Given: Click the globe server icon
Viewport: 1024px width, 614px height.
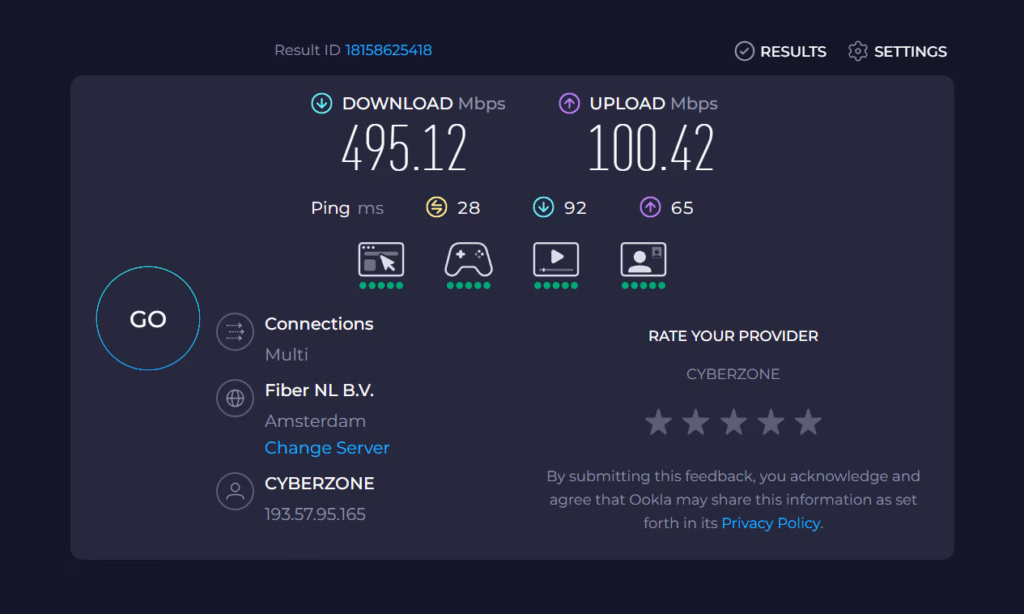Looking at the screenshot, I should coord(235,398).
